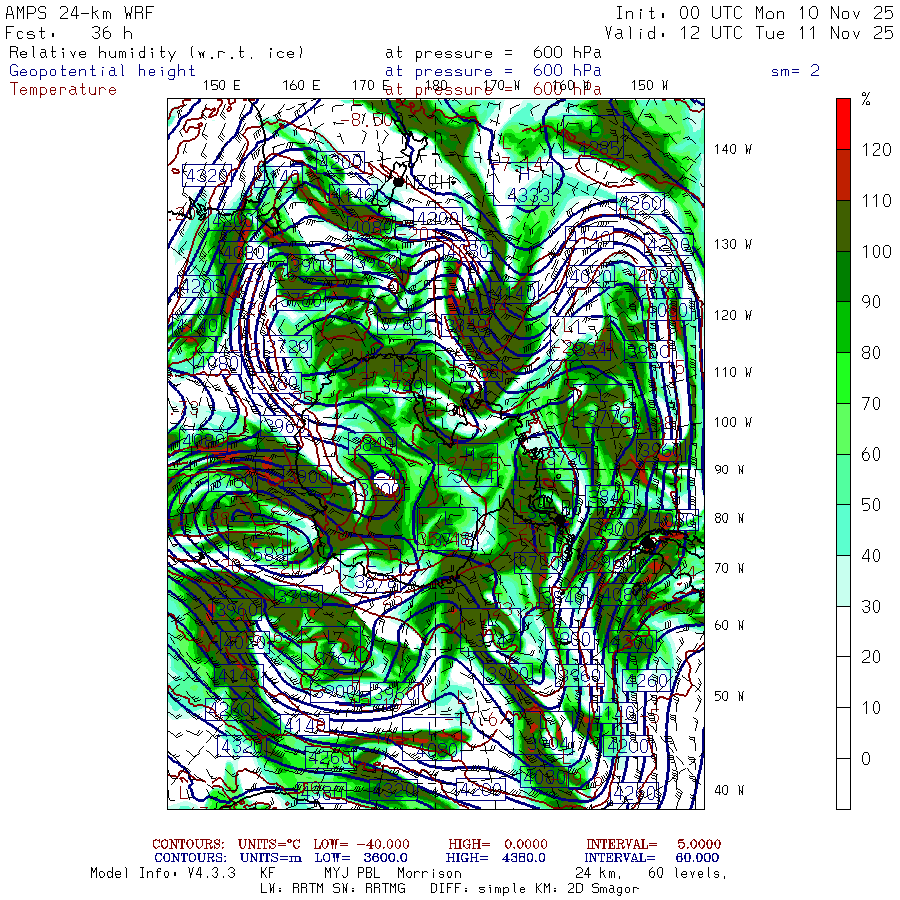Screen dimensions: 900x900
Task: Click the red 'LOW= -40.000' value
Action: 362,844
